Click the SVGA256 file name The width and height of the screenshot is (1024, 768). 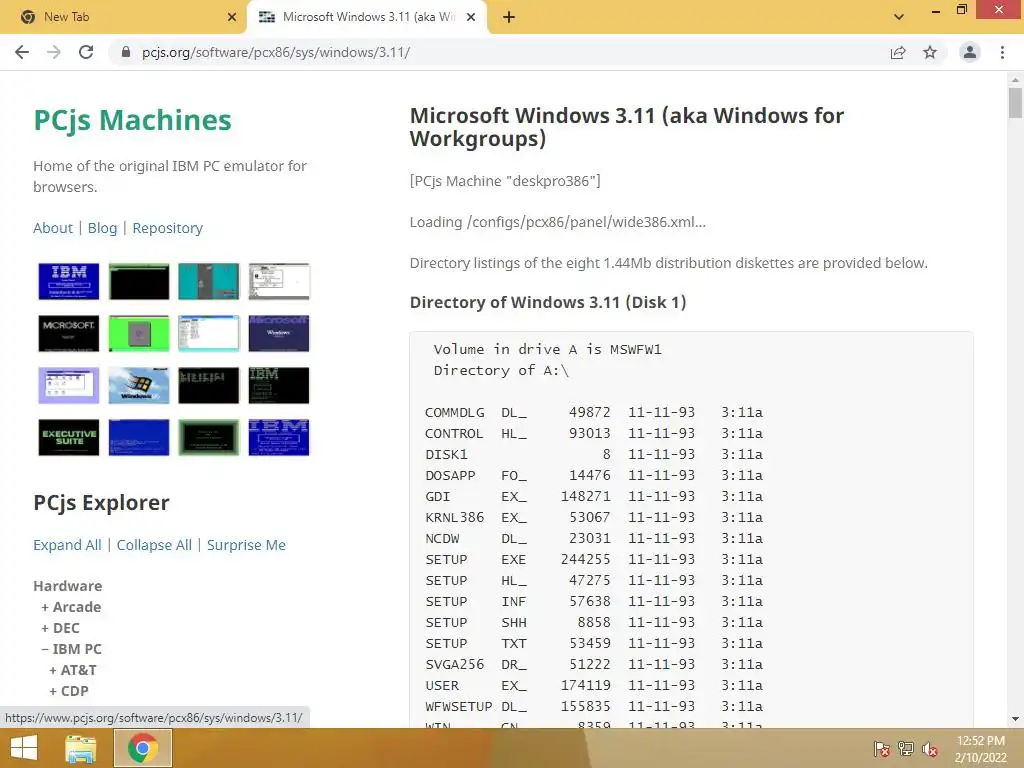pyautogui.click(x=455, y=664)
